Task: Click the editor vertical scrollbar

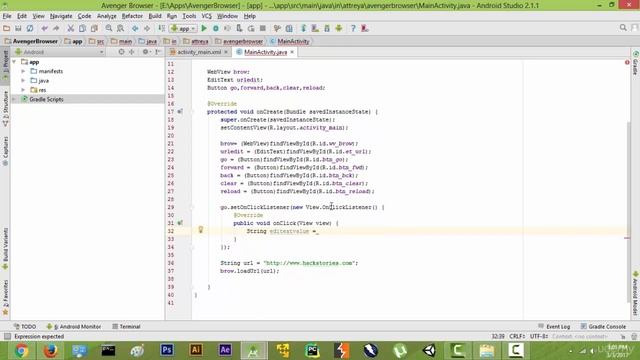Action: [628, 212]
